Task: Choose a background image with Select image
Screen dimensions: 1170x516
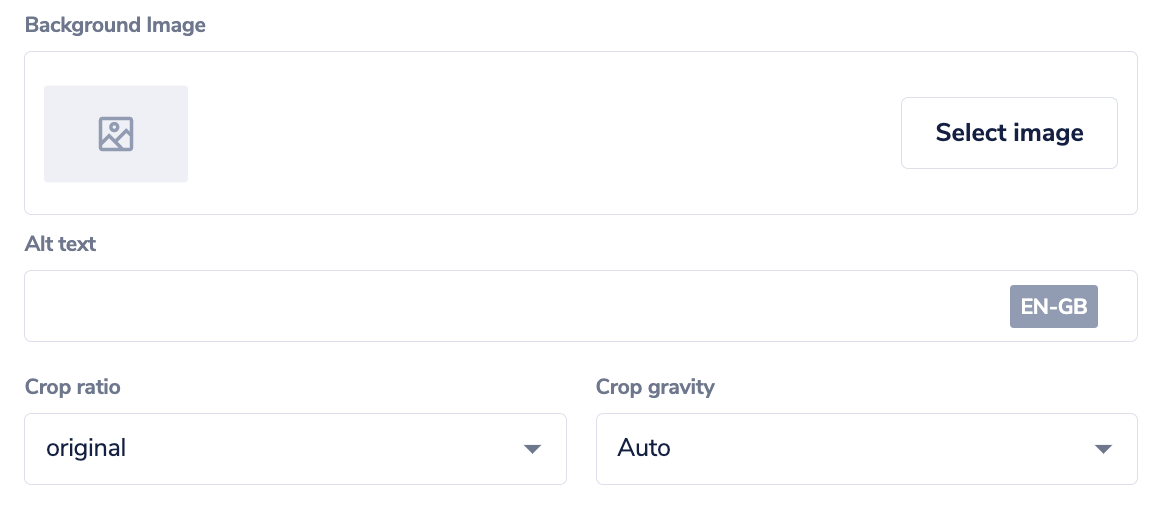Action: pos(1009,133)
